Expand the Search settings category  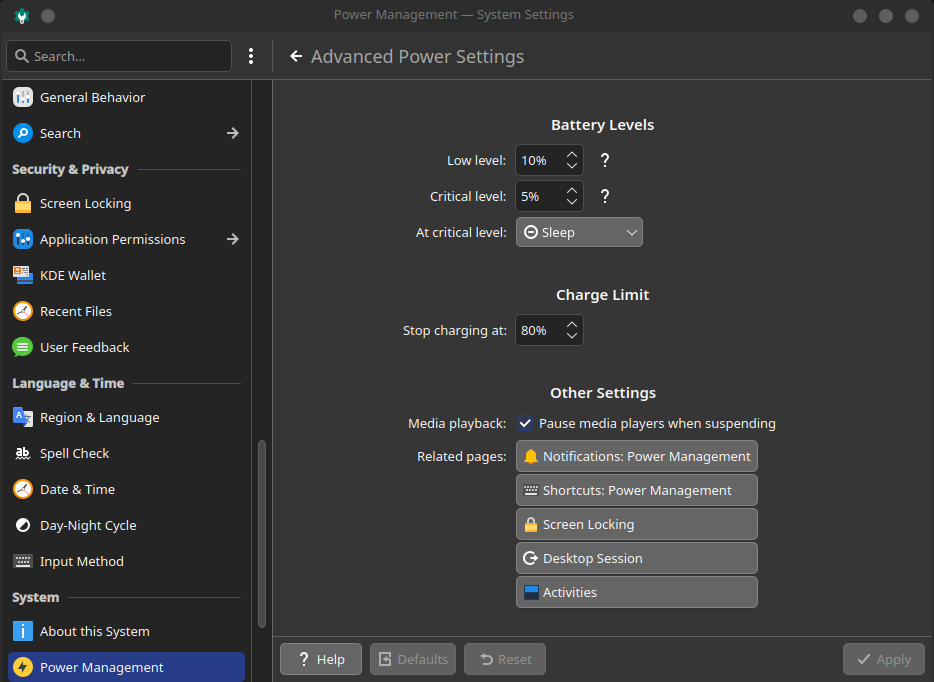232,133
